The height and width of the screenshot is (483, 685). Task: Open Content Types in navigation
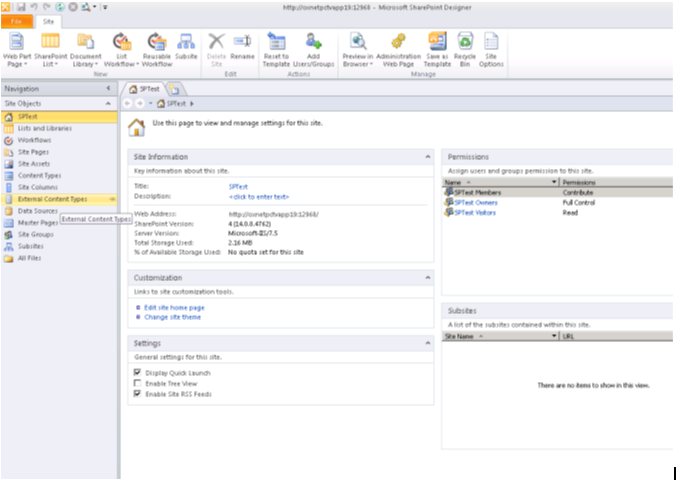(59, 176)
